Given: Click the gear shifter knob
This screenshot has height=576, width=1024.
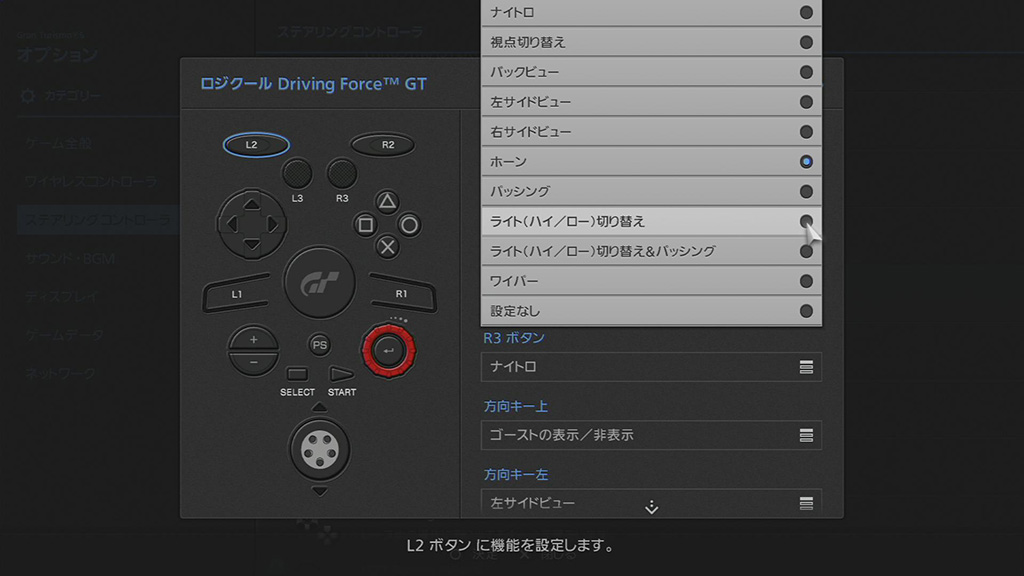Looking at the screenshot, I should click(319, 449).
